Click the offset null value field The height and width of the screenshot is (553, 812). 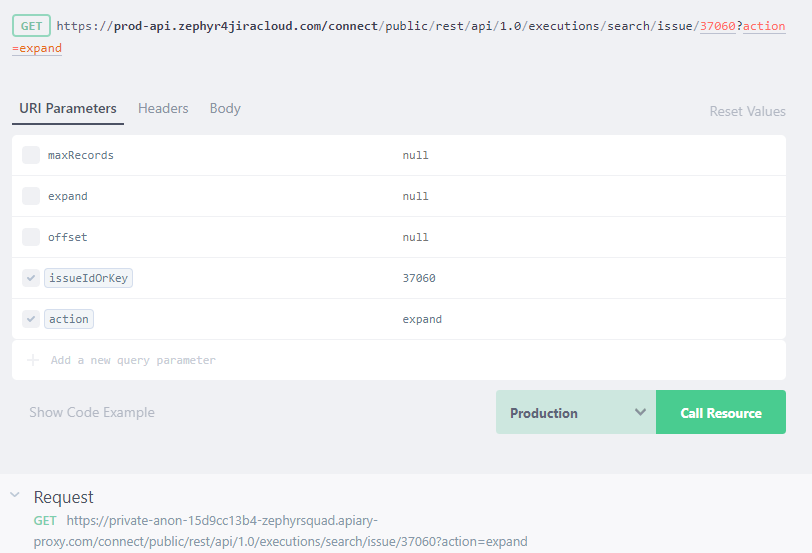pyautogui.click(x=415, y=237)
